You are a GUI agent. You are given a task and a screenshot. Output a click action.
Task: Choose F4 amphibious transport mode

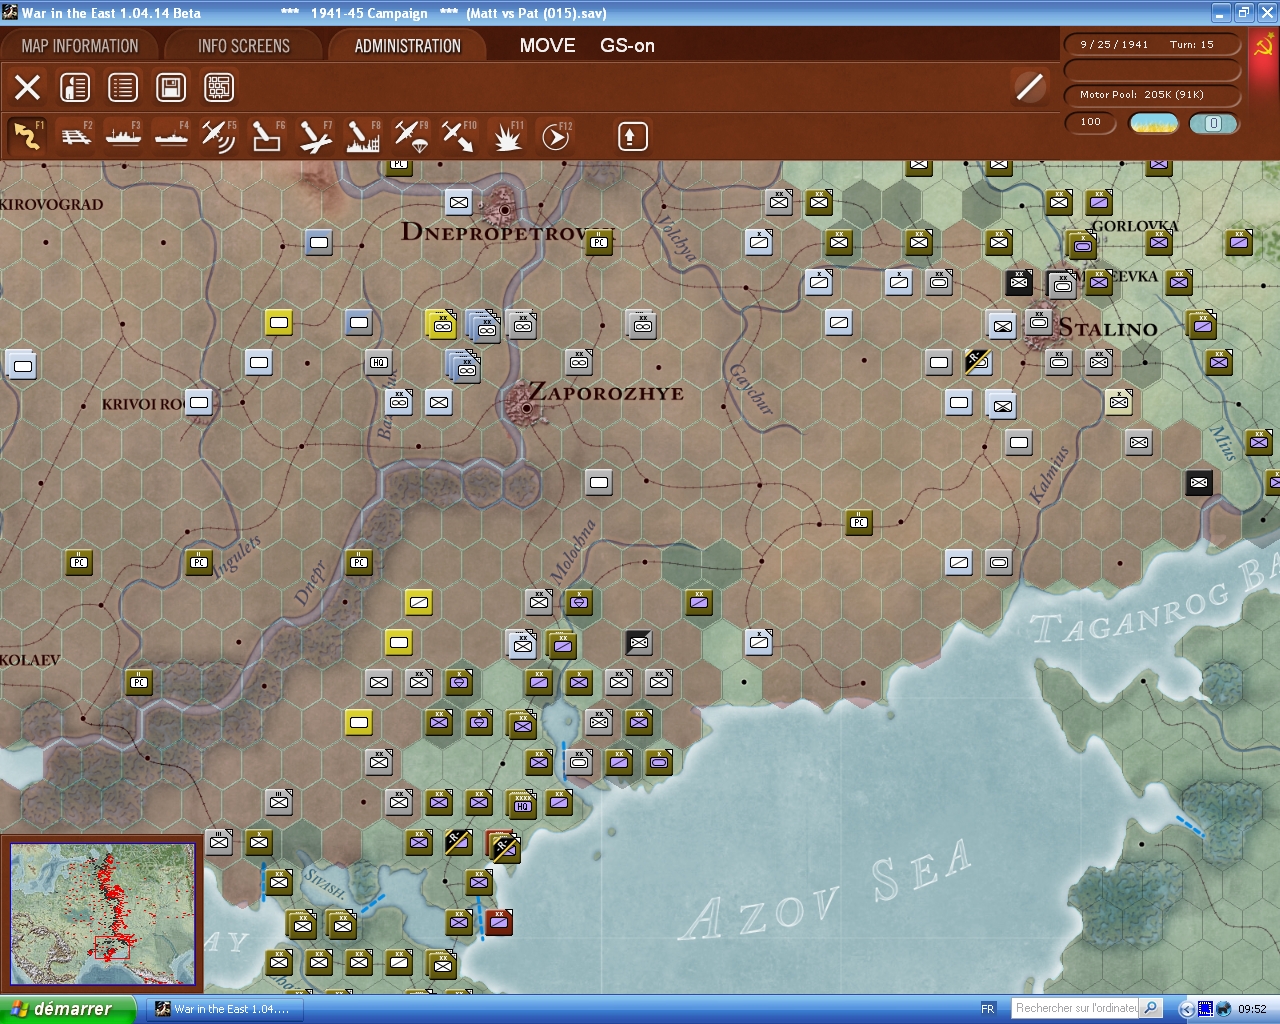click(171, 136)
